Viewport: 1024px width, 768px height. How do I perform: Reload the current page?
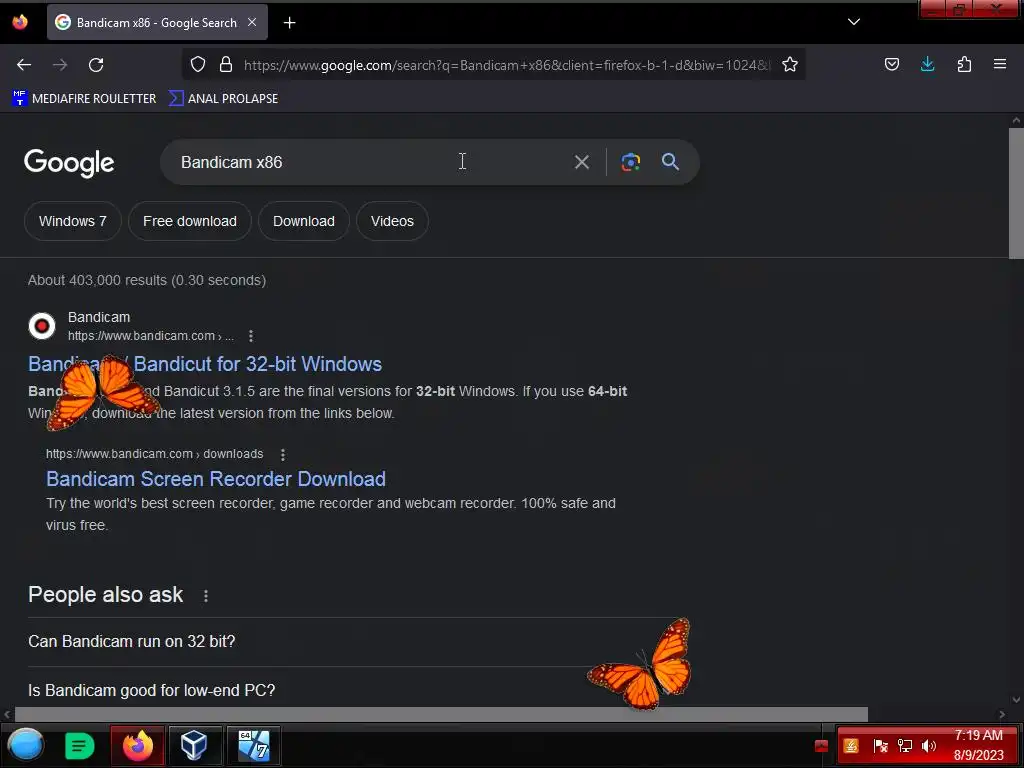96,65
